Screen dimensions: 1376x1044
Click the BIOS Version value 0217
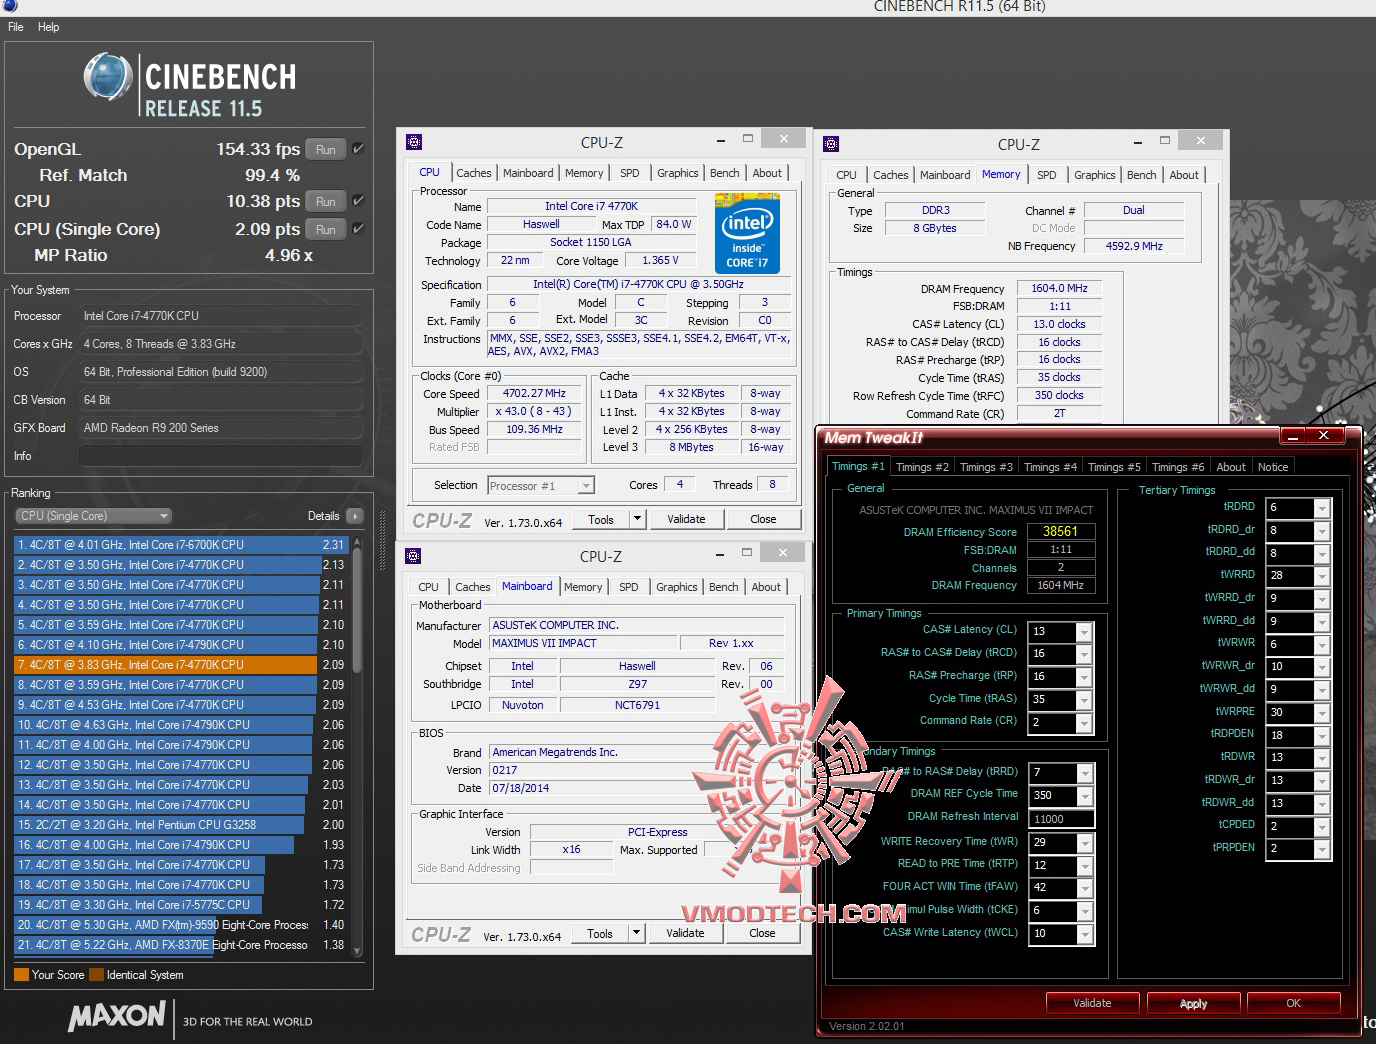coord(637,770)
